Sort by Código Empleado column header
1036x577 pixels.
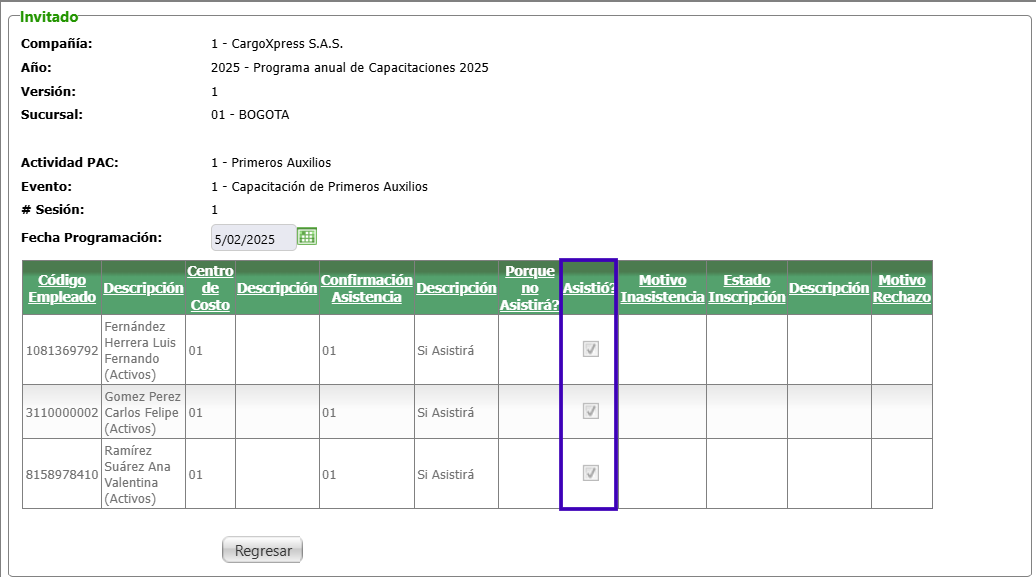(62, 288)
